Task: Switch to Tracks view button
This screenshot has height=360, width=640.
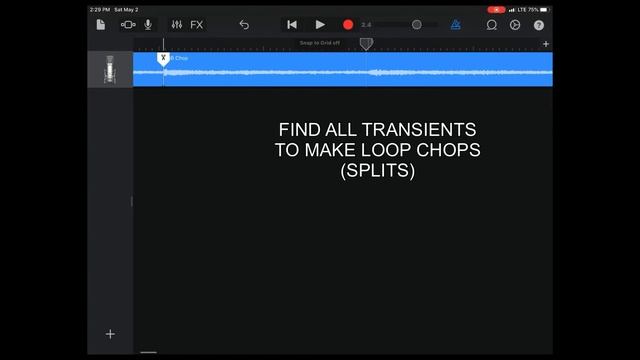Action: click(128, 25)
